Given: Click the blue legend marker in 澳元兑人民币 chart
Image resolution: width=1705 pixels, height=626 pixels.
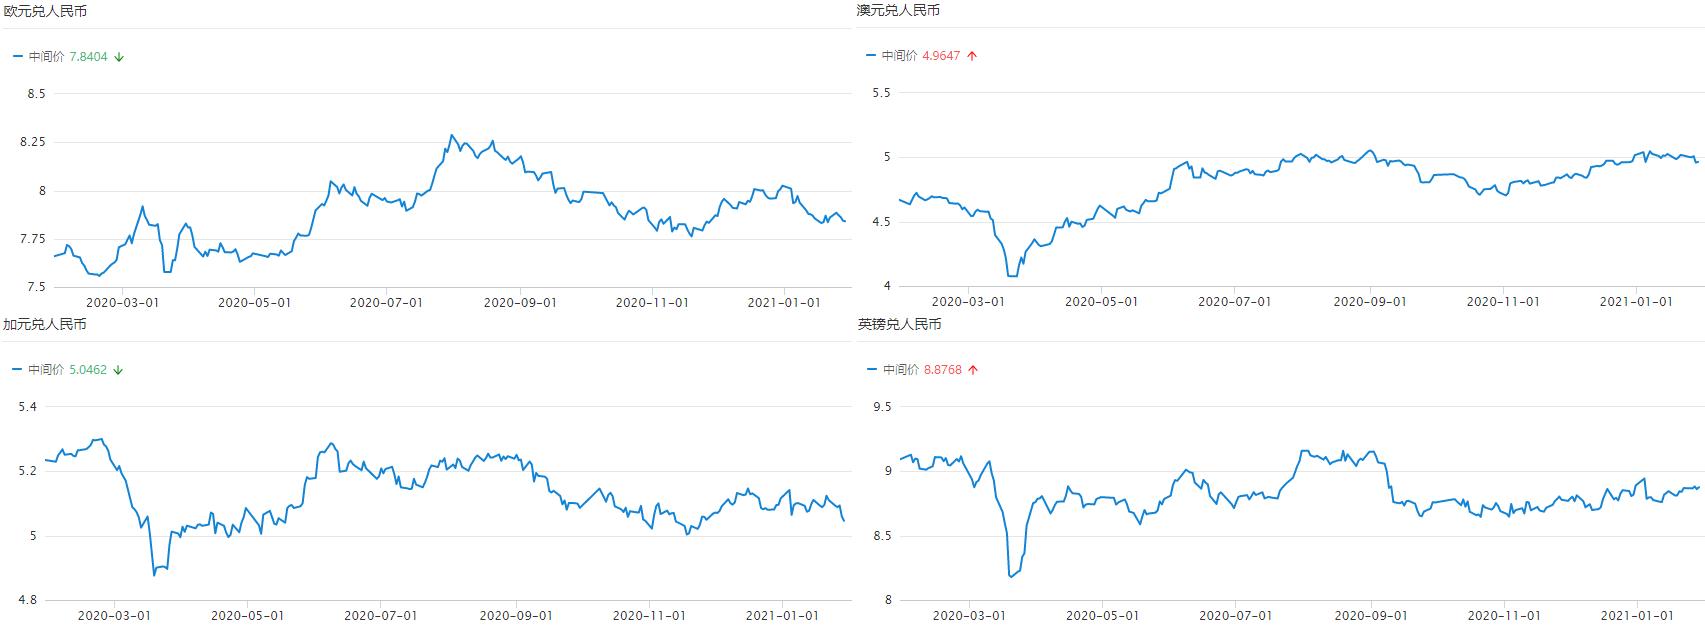Looking at the screenshot, I should point(870,56).
